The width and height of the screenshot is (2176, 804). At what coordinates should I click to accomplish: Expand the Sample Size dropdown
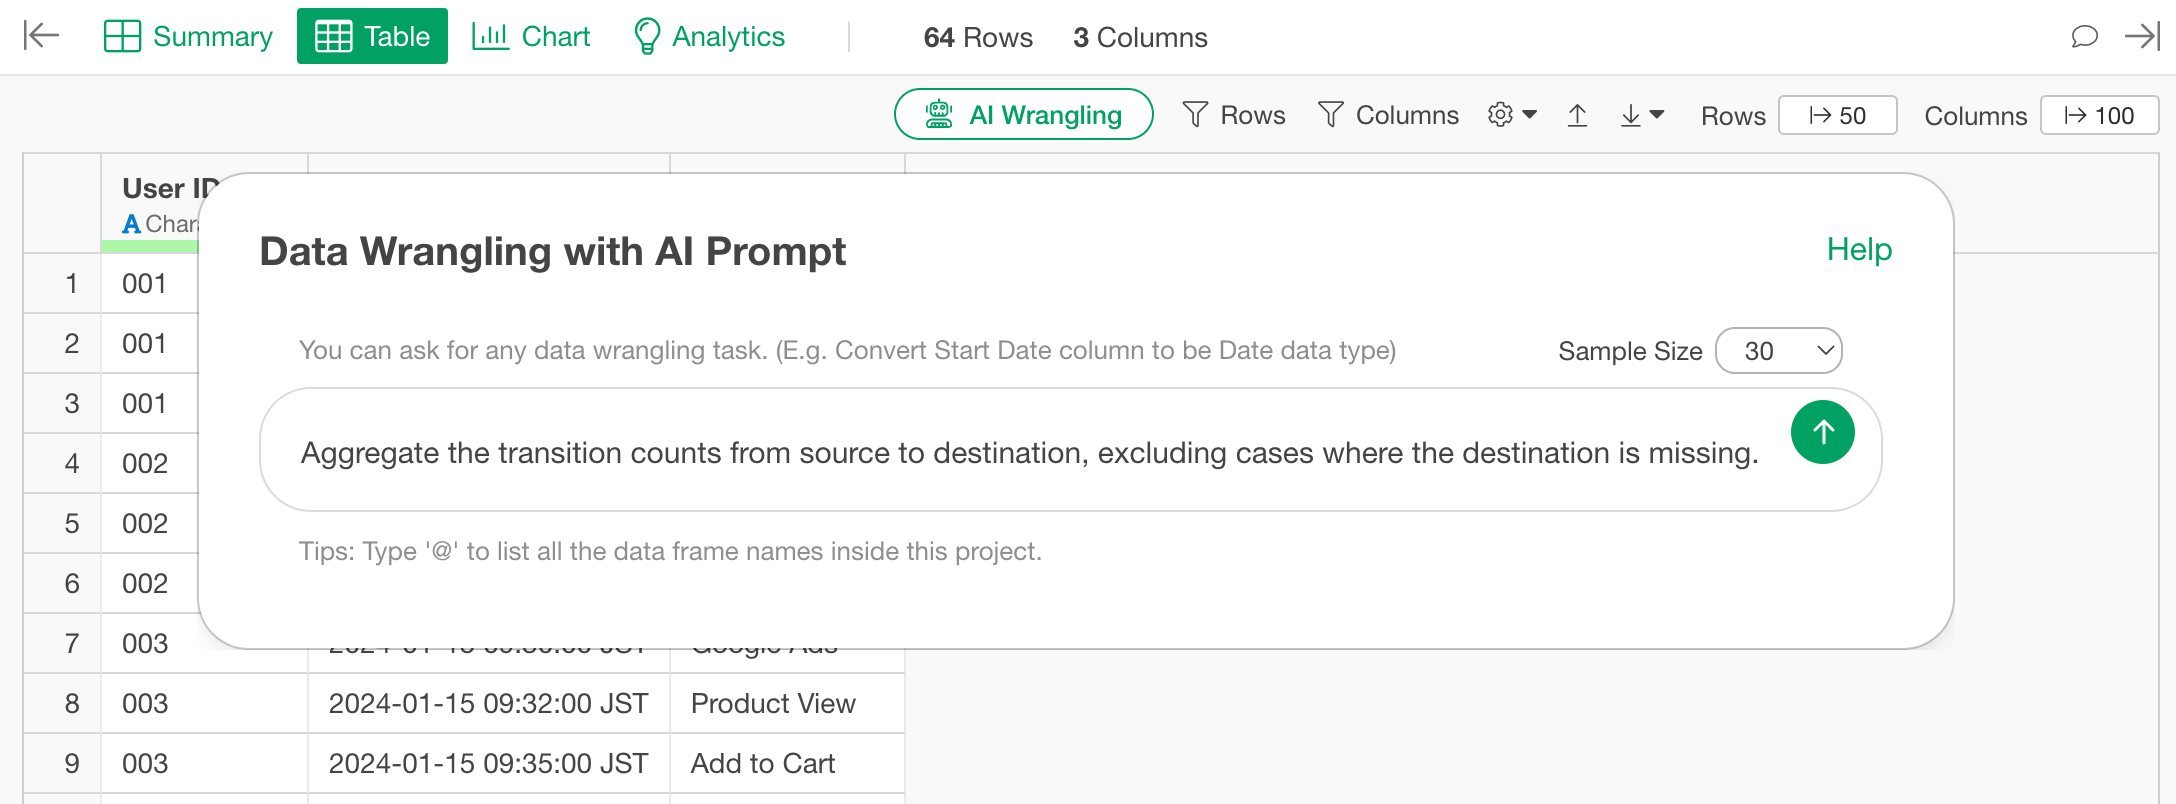click(x=1778, y=351)
